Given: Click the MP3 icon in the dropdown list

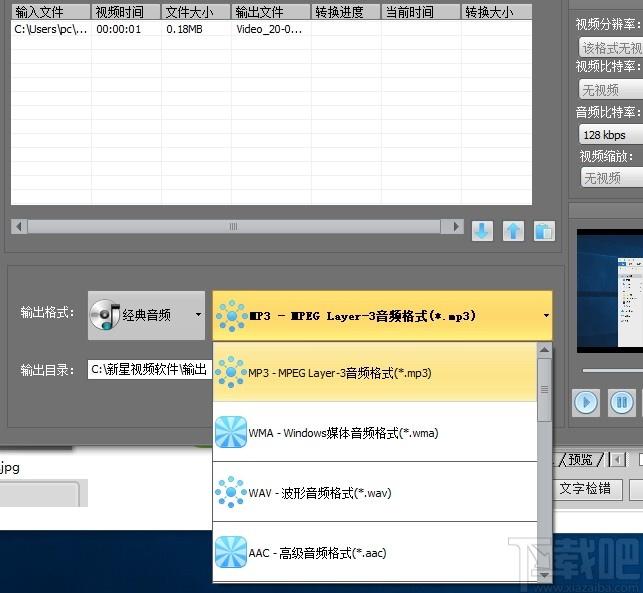Looking at the screenshot, I should [x=231, y=372].
